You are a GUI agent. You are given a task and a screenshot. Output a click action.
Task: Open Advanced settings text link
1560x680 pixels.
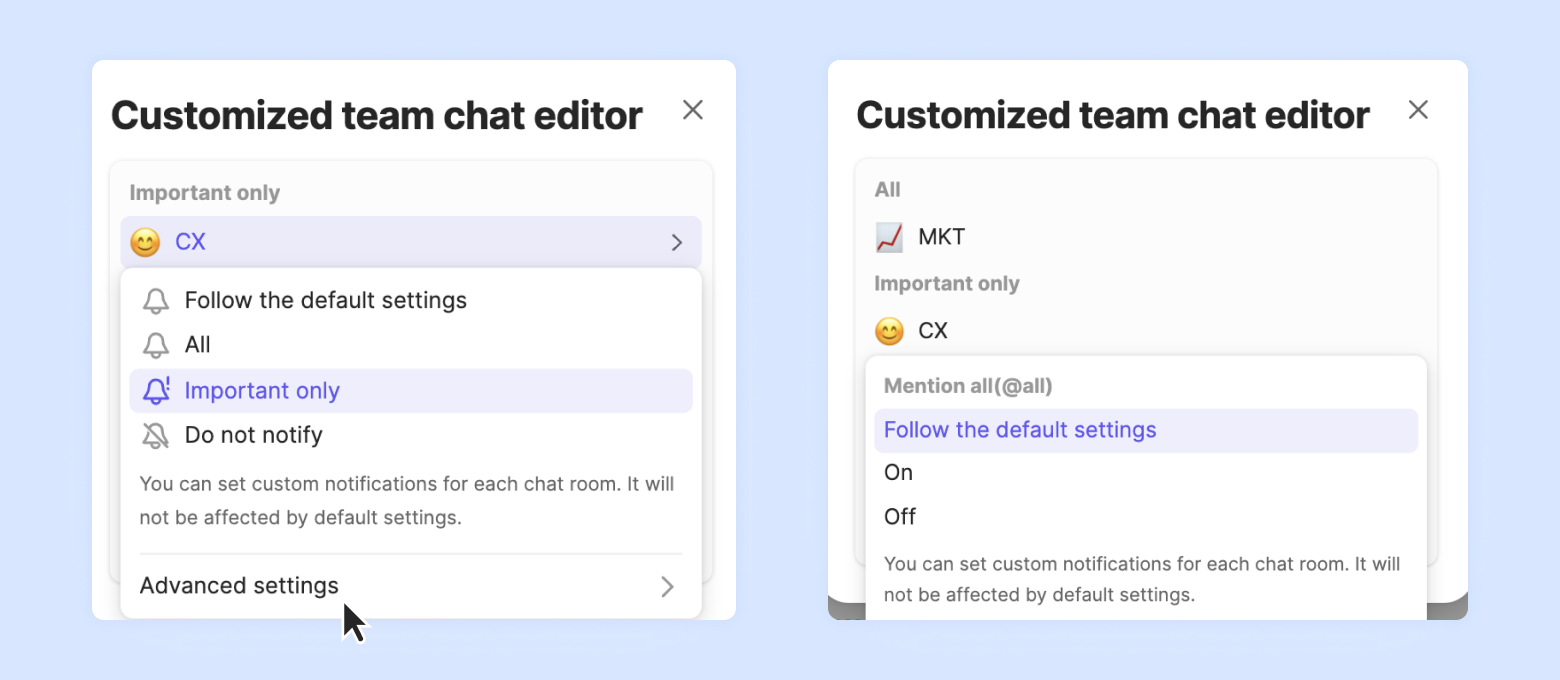click(x=239, y=586)
